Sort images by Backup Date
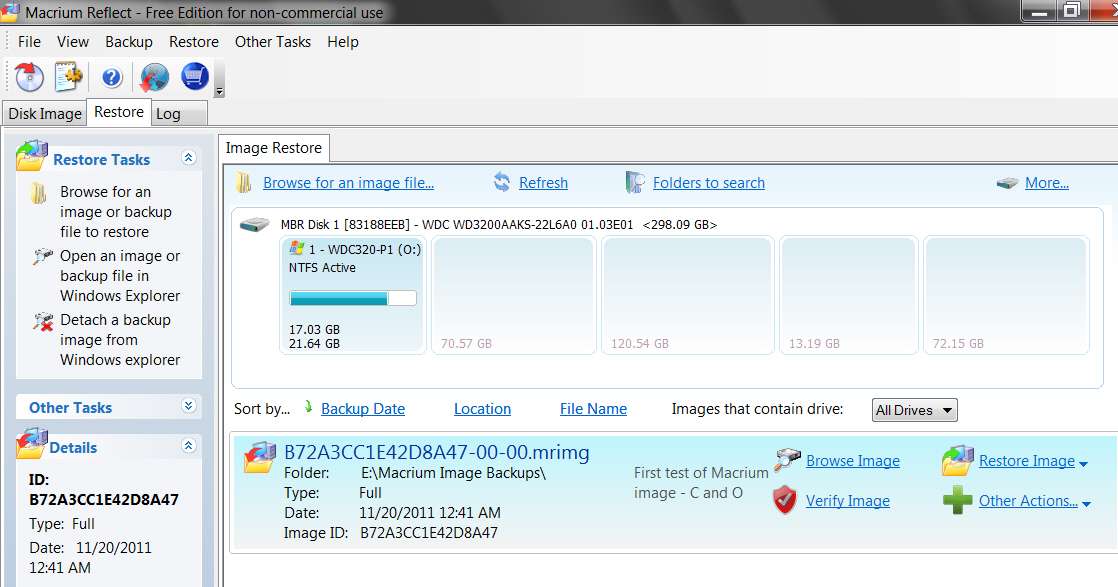Screen dimensions: 1118x587 pyautogui.click(x=363, y=409)
